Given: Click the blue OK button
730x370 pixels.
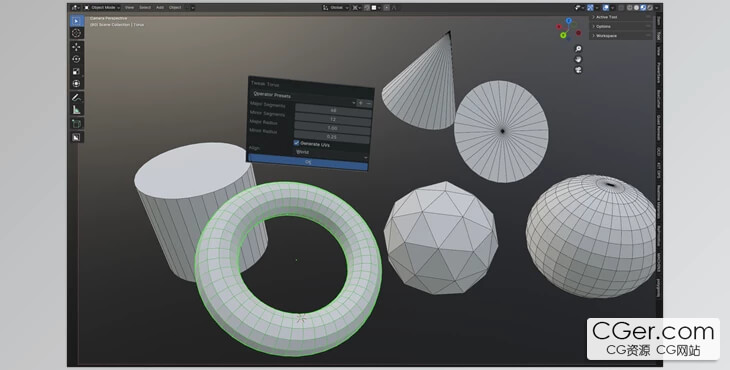Looking at the screenshot, I should click(x=308, y=161).
